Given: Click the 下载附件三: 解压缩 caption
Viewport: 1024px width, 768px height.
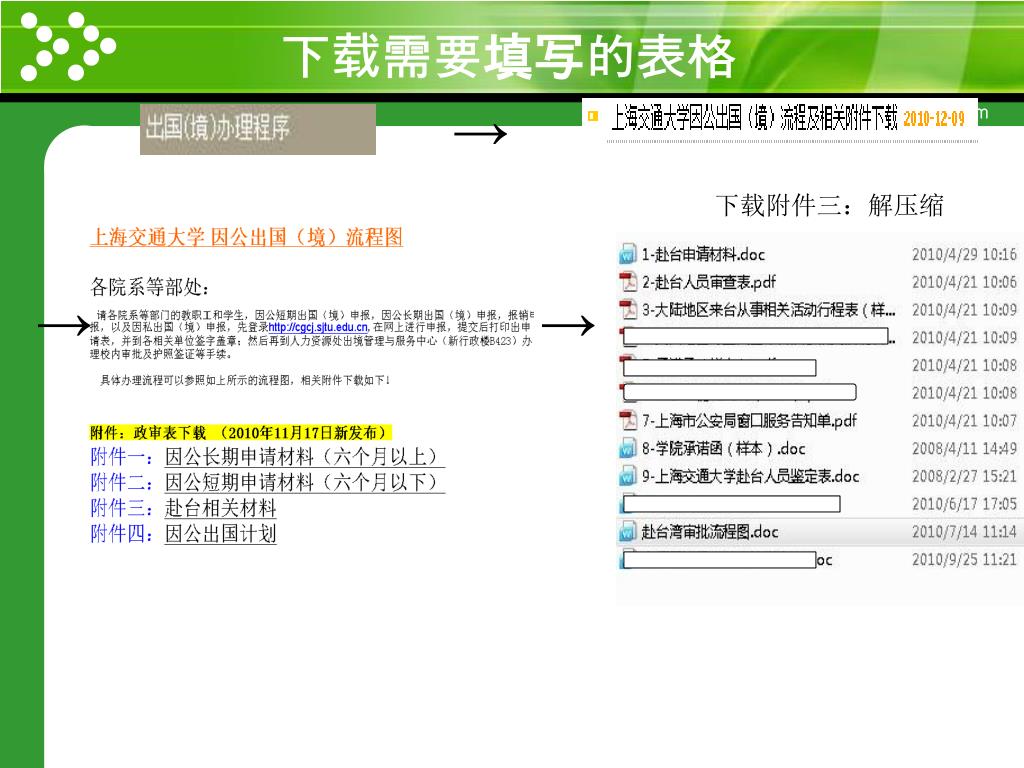Looking at the screenshot, I should tap(830, 205).
